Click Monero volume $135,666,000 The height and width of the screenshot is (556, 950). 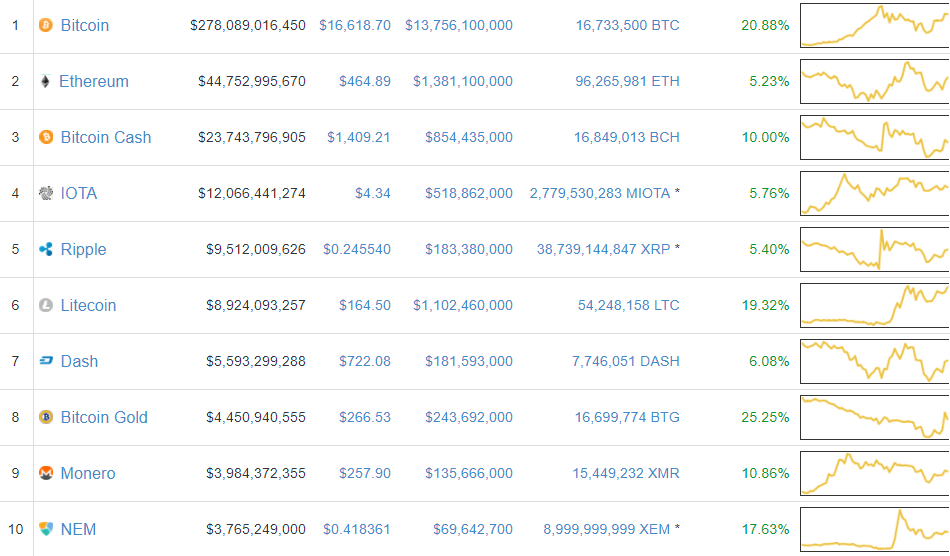pyautogui.click(x=469, y=474)
